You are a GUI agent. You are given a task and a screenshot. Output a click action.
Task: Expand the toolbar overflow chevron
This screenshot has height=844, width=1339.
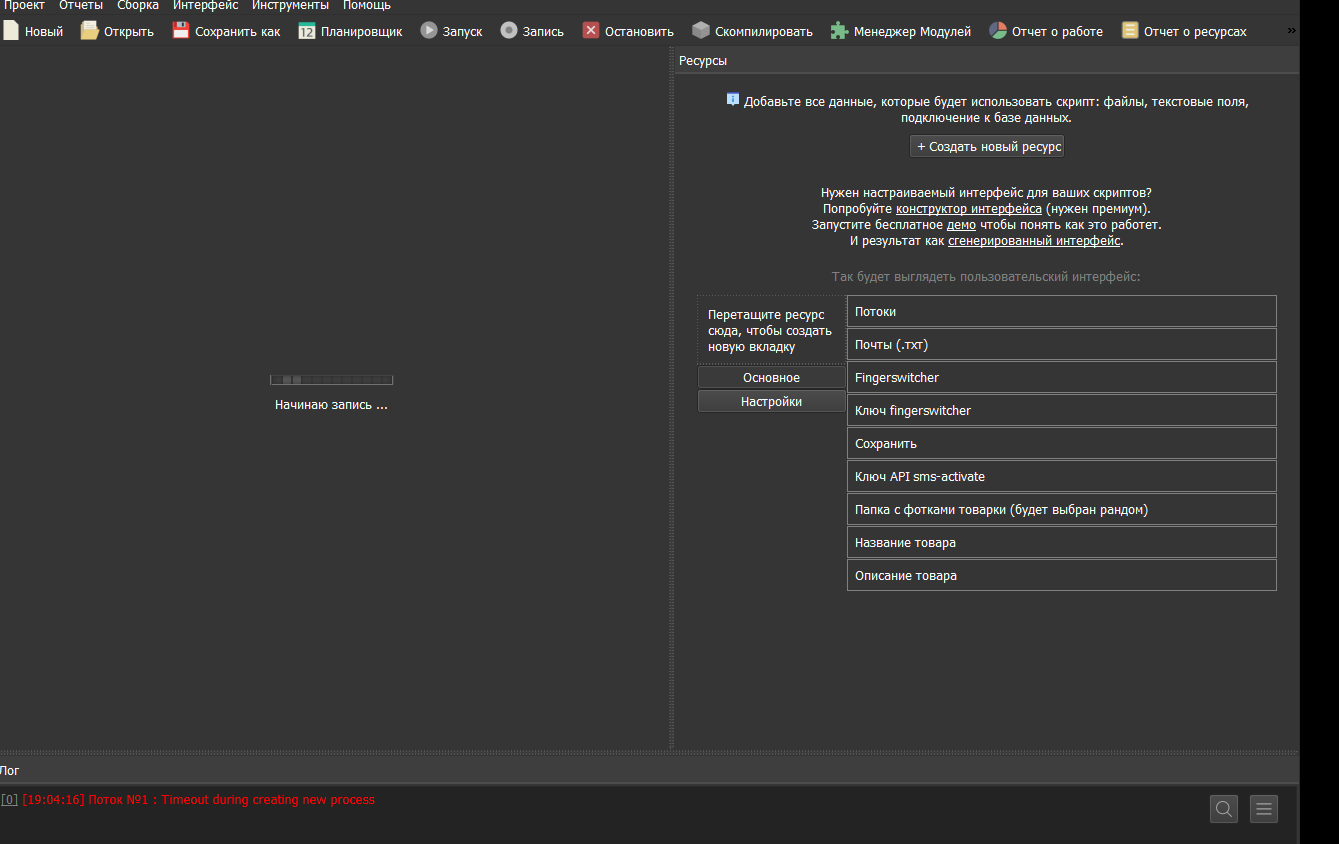1289,30
